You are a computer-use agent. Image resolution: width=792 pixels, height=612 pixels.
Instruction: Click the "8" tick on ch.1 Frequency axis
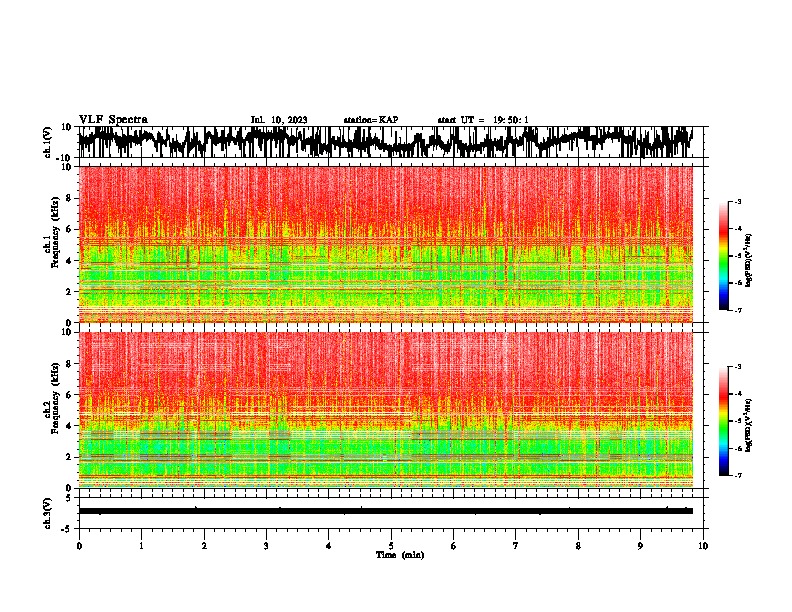click(70, 198)
